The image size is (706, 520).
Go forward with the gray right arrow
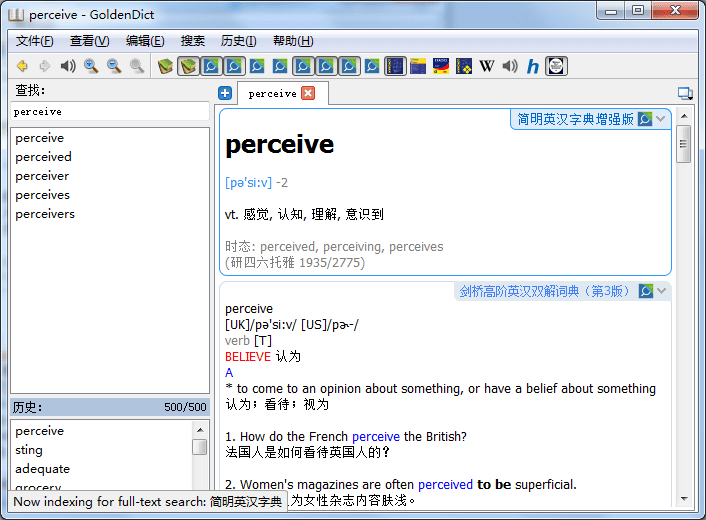45,66
